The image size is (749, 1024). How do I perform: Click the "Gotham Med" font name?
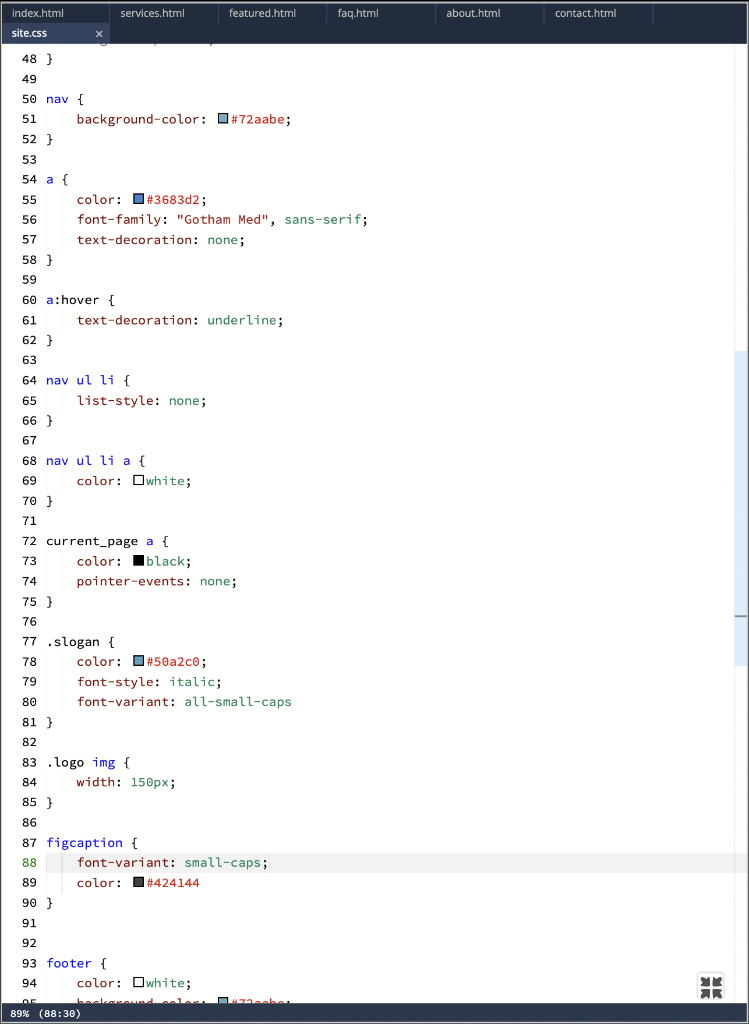pyautogui.click(x=223, y=220)
